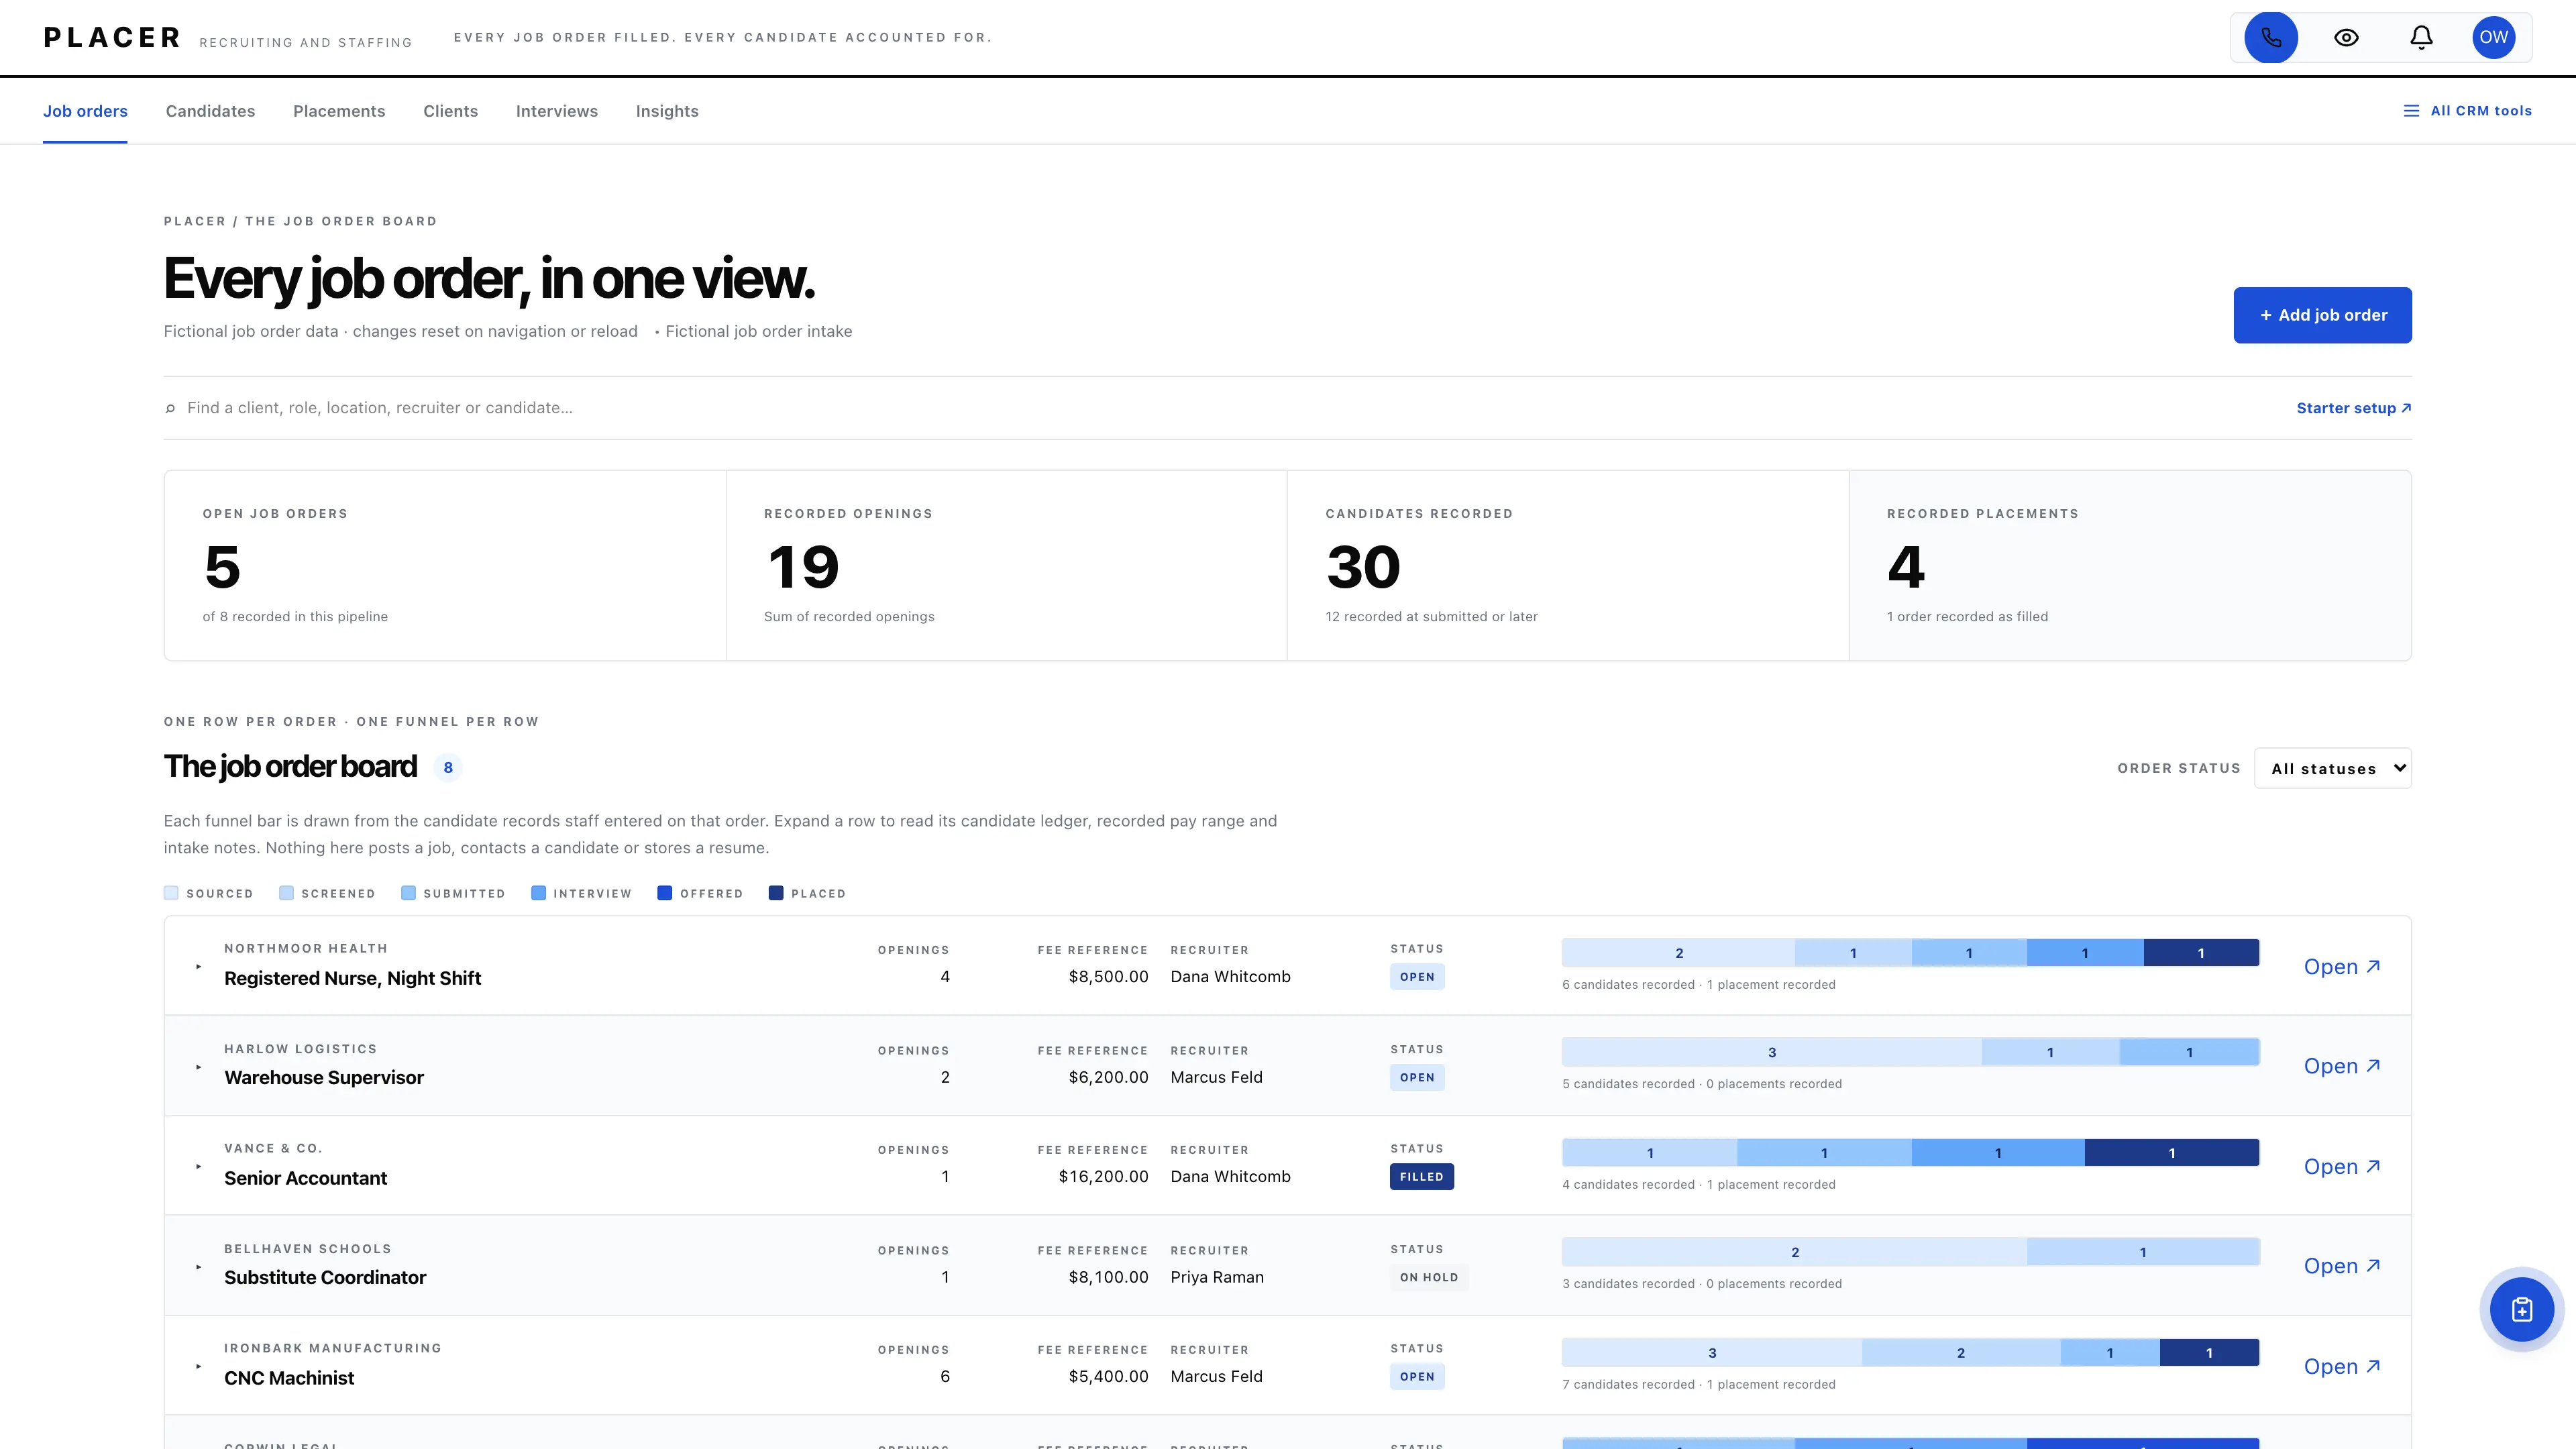Image resolution: width=2576 pixels, height=1449 pixels.
Task: Open the Senior Accountant job order link
Action: 2342,1166
